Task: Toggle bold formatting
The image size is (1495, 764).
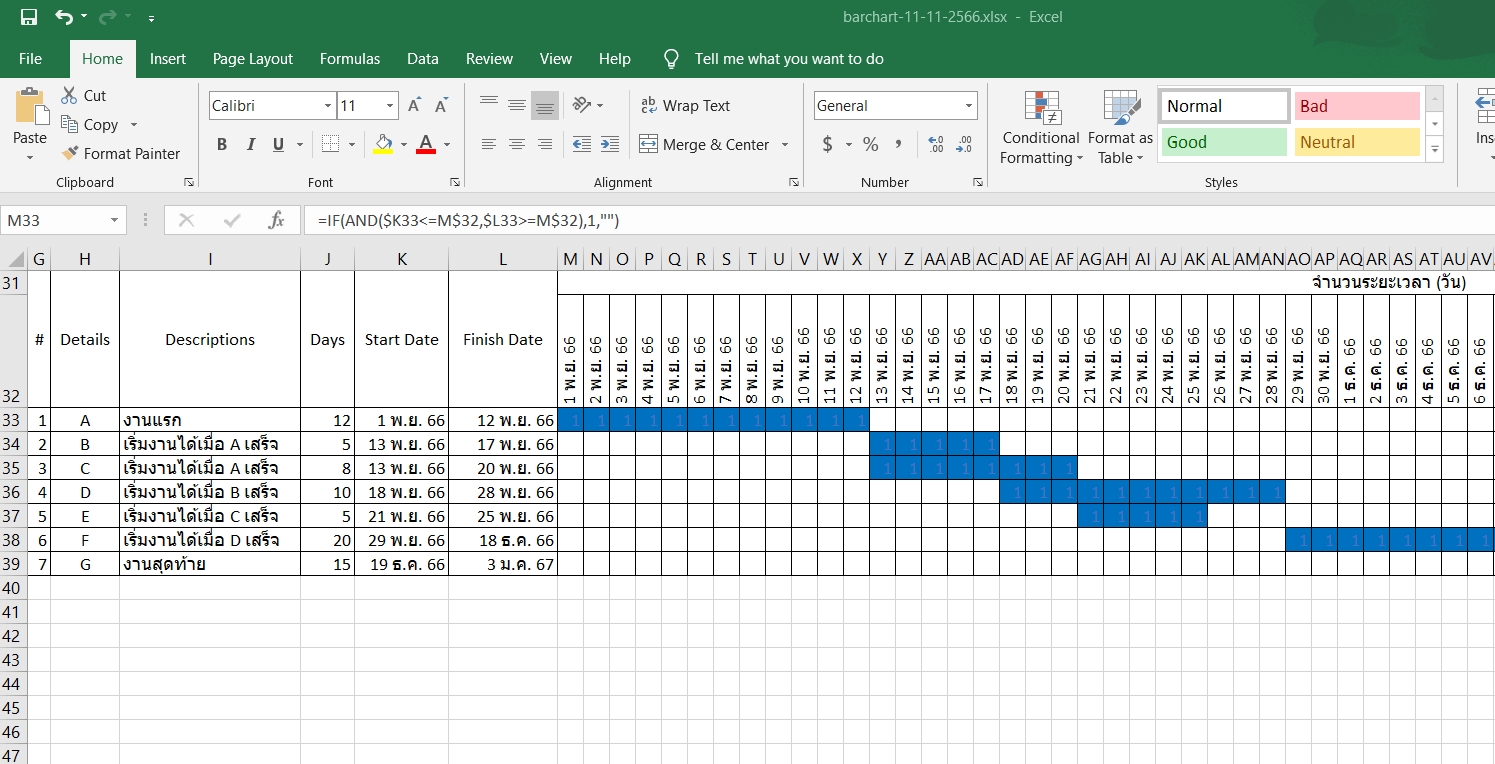Action: pyautogui.click(x=221, y=144)
